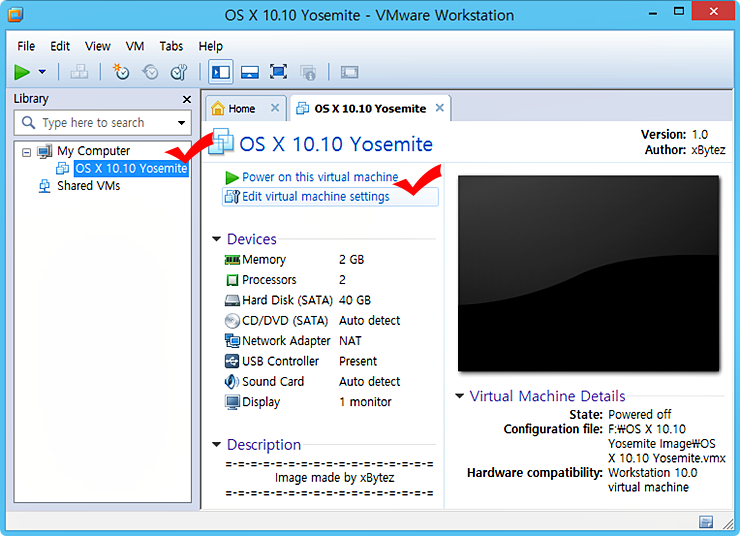Click the green Power On toolbar button
Viewport: 740px width, 536px height.
22,72
